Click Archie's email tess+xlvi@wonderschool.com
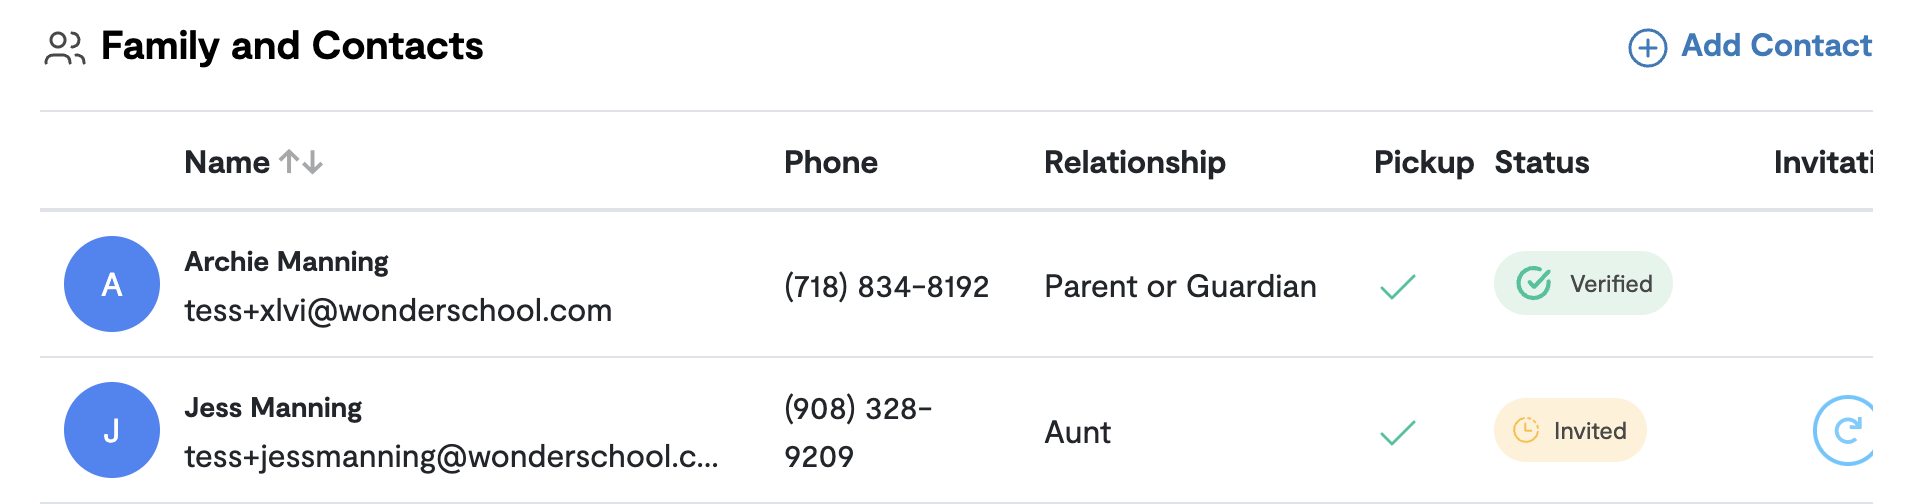This screenshot has width=1920, height=504. pos(398,311)
